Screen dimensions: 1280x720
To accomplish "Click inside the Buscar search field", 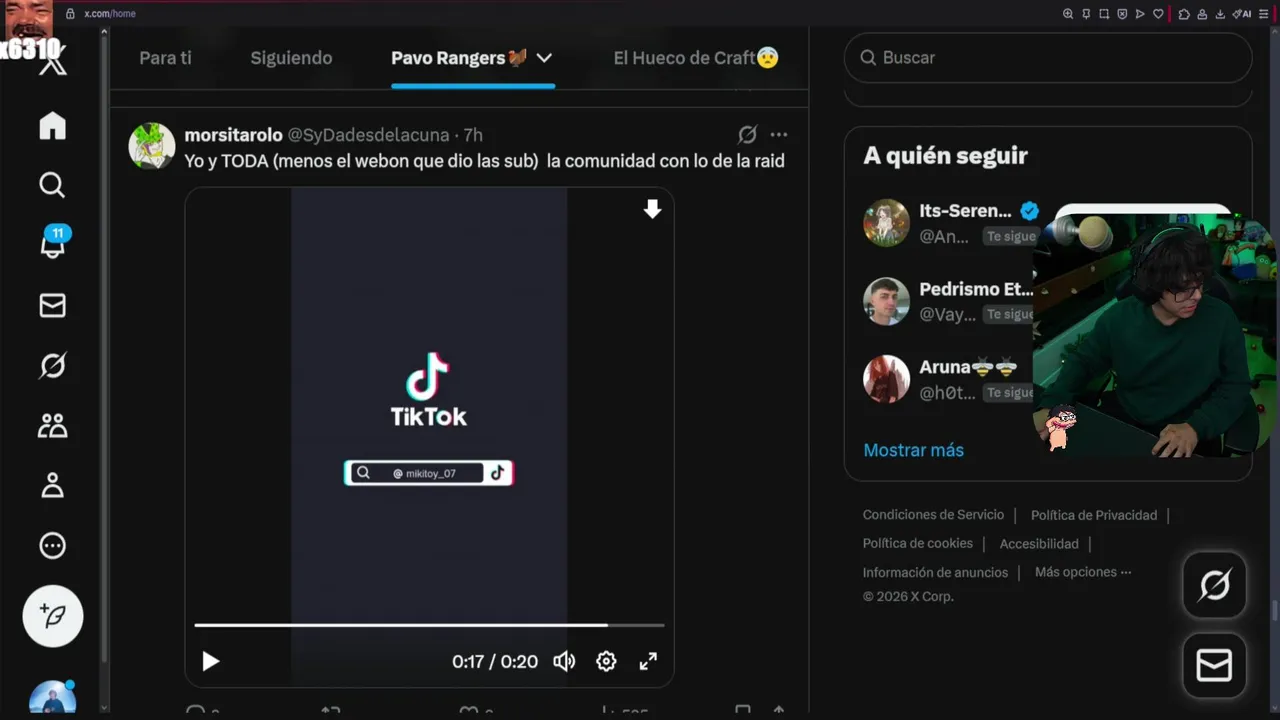I will (1048, 58).
